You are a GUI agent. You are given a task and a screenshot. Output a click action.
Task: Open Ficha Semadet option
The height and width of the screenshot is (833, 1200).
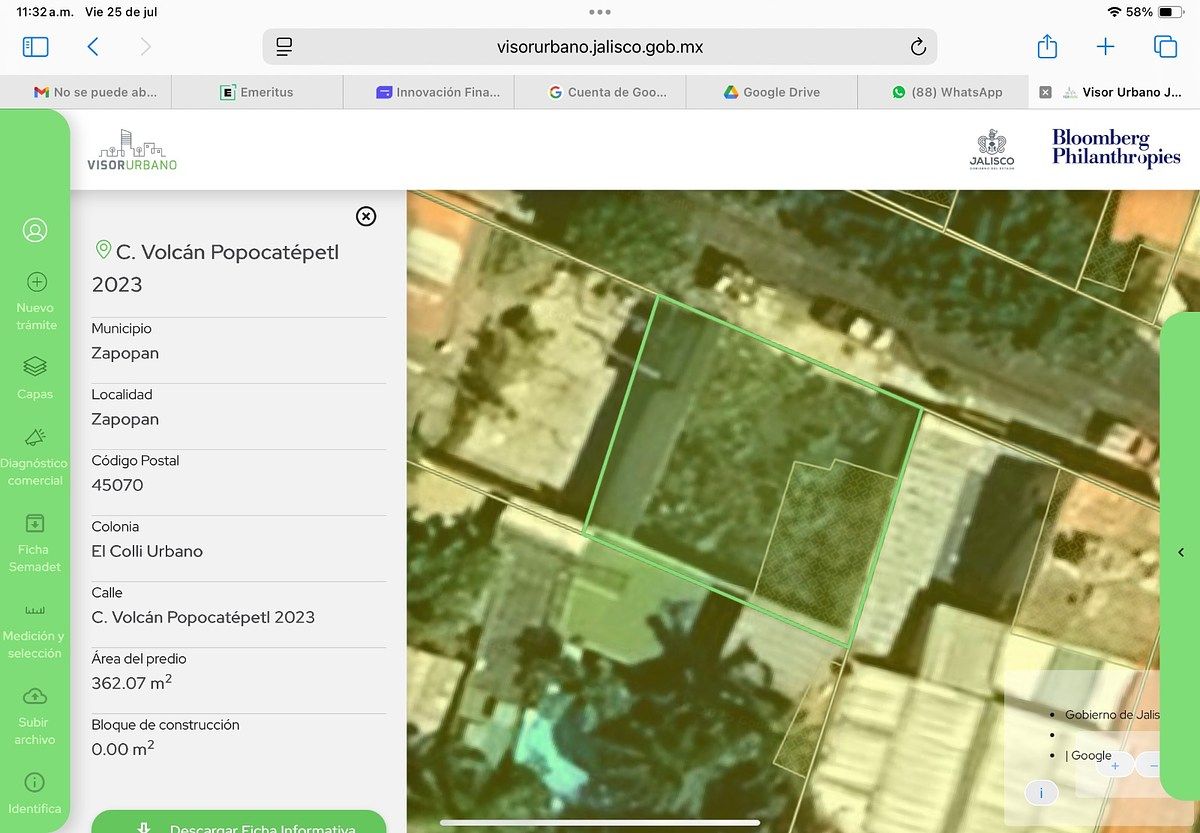pos(35,541)
